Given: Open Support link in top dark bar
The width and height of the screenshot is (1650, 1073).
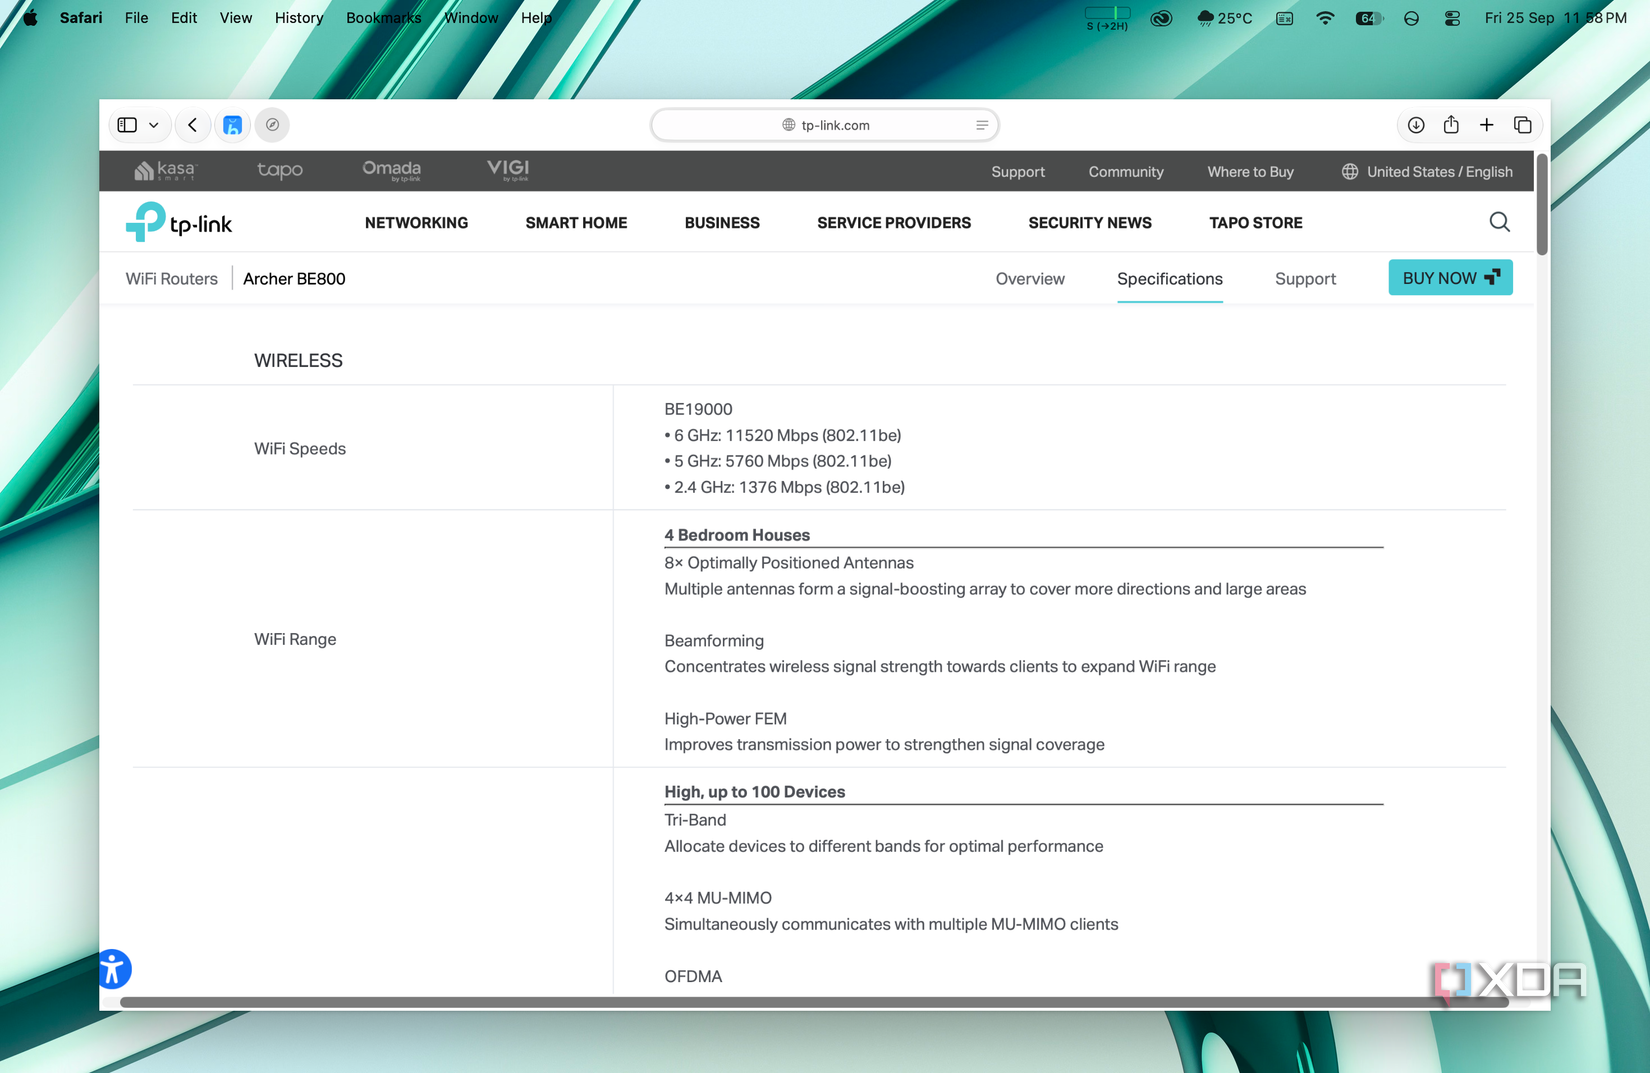Looking at the screenshot, I should pyautogui.click(x=1018, y=172).
